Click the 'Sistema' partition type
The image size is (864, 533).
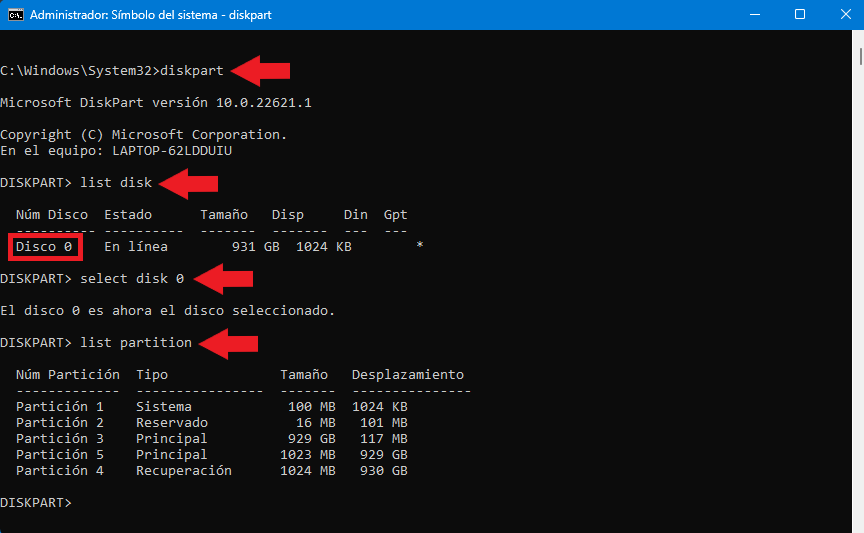164,406
